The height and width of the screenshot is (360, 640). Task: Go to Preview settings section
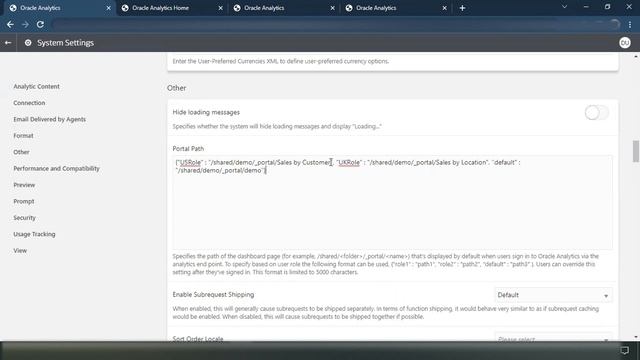[x=24, y=185]
